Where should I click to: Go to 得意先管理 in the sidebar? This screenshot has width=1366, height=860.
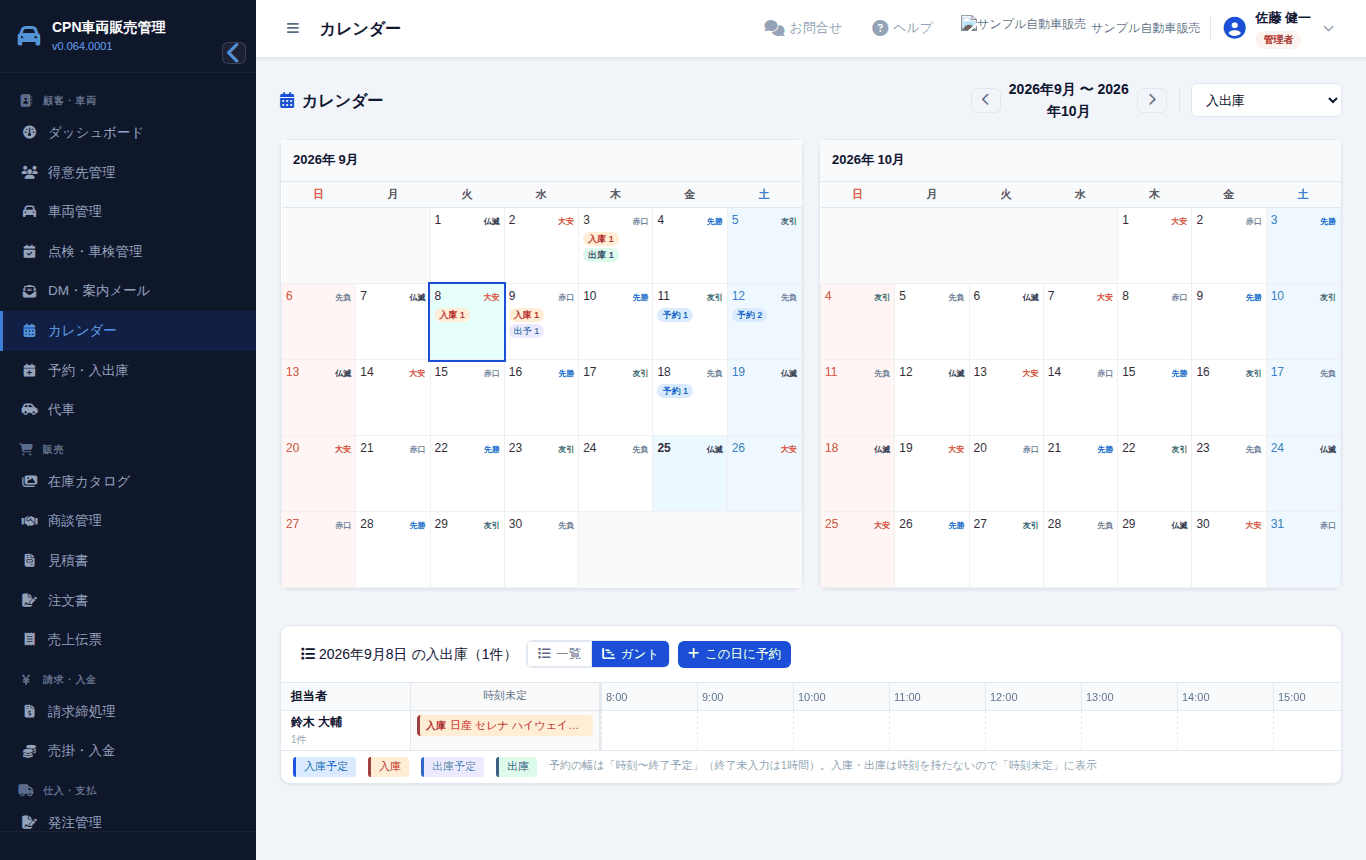pyautogui.click(x=128, y=172)
